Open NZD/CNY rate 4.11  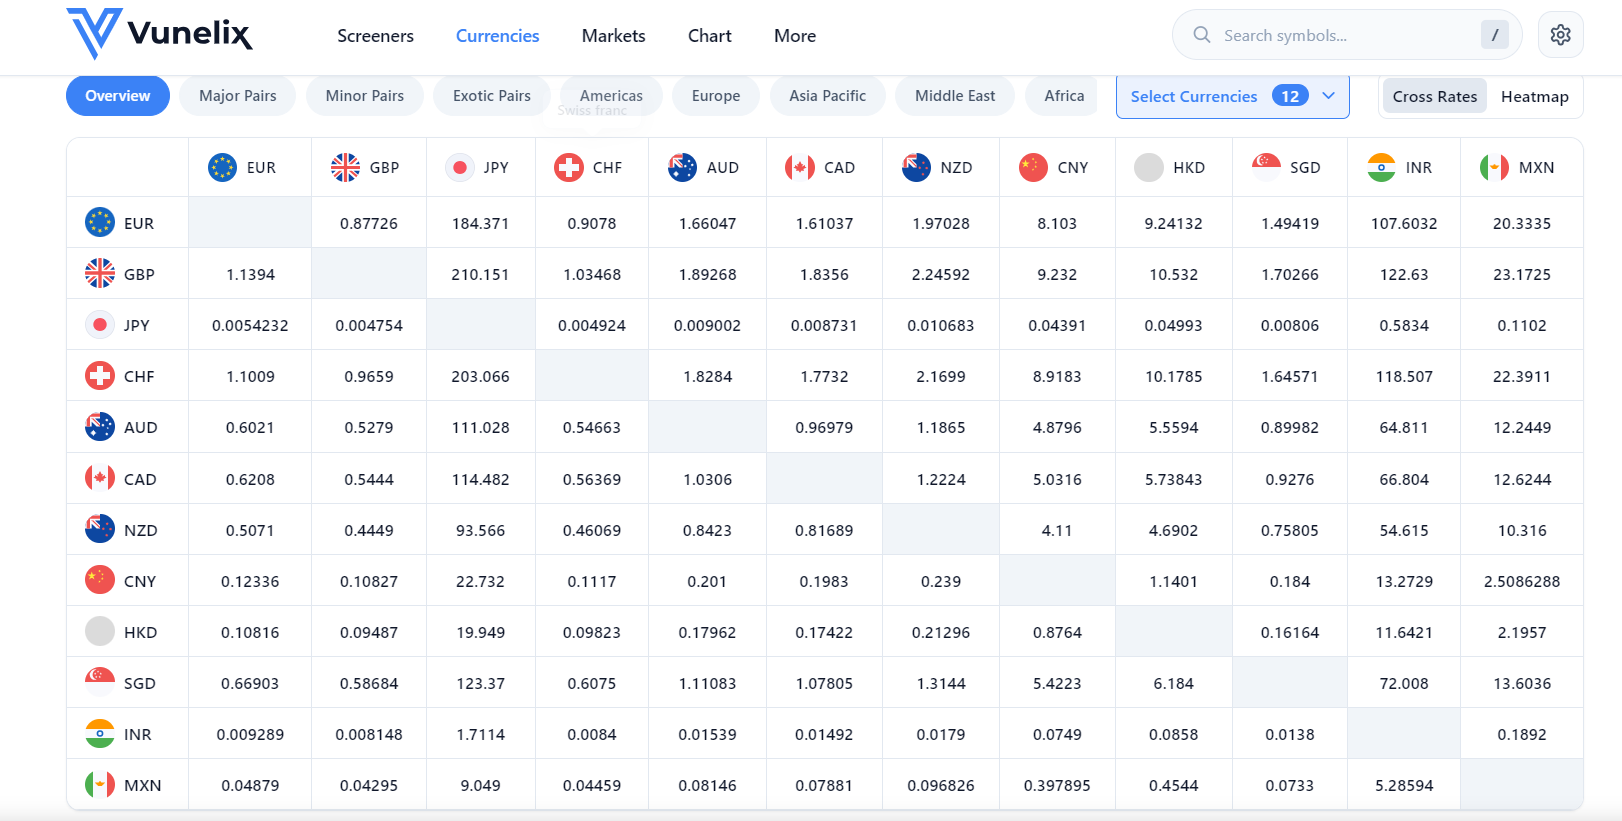(1057, 530)
